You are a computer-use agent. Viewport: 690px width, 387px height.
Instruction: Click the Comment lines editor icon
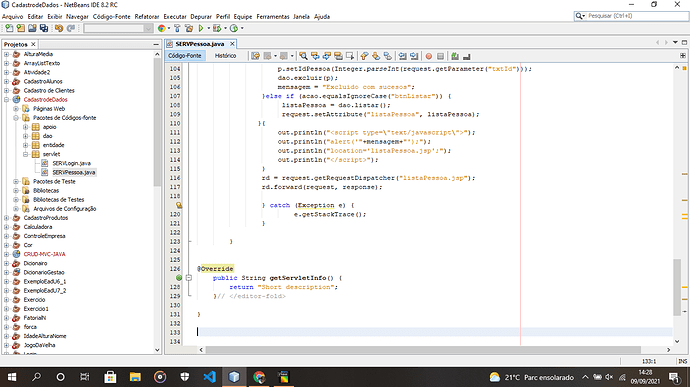point(455,56)
